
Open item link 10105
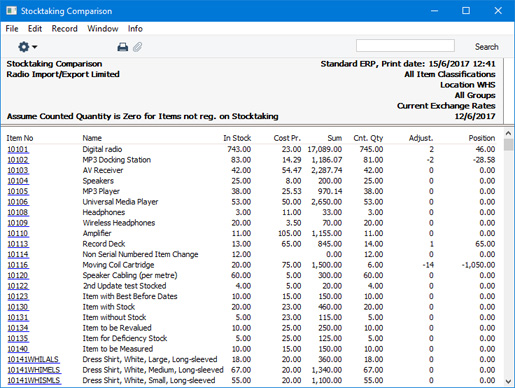[18, 191]
